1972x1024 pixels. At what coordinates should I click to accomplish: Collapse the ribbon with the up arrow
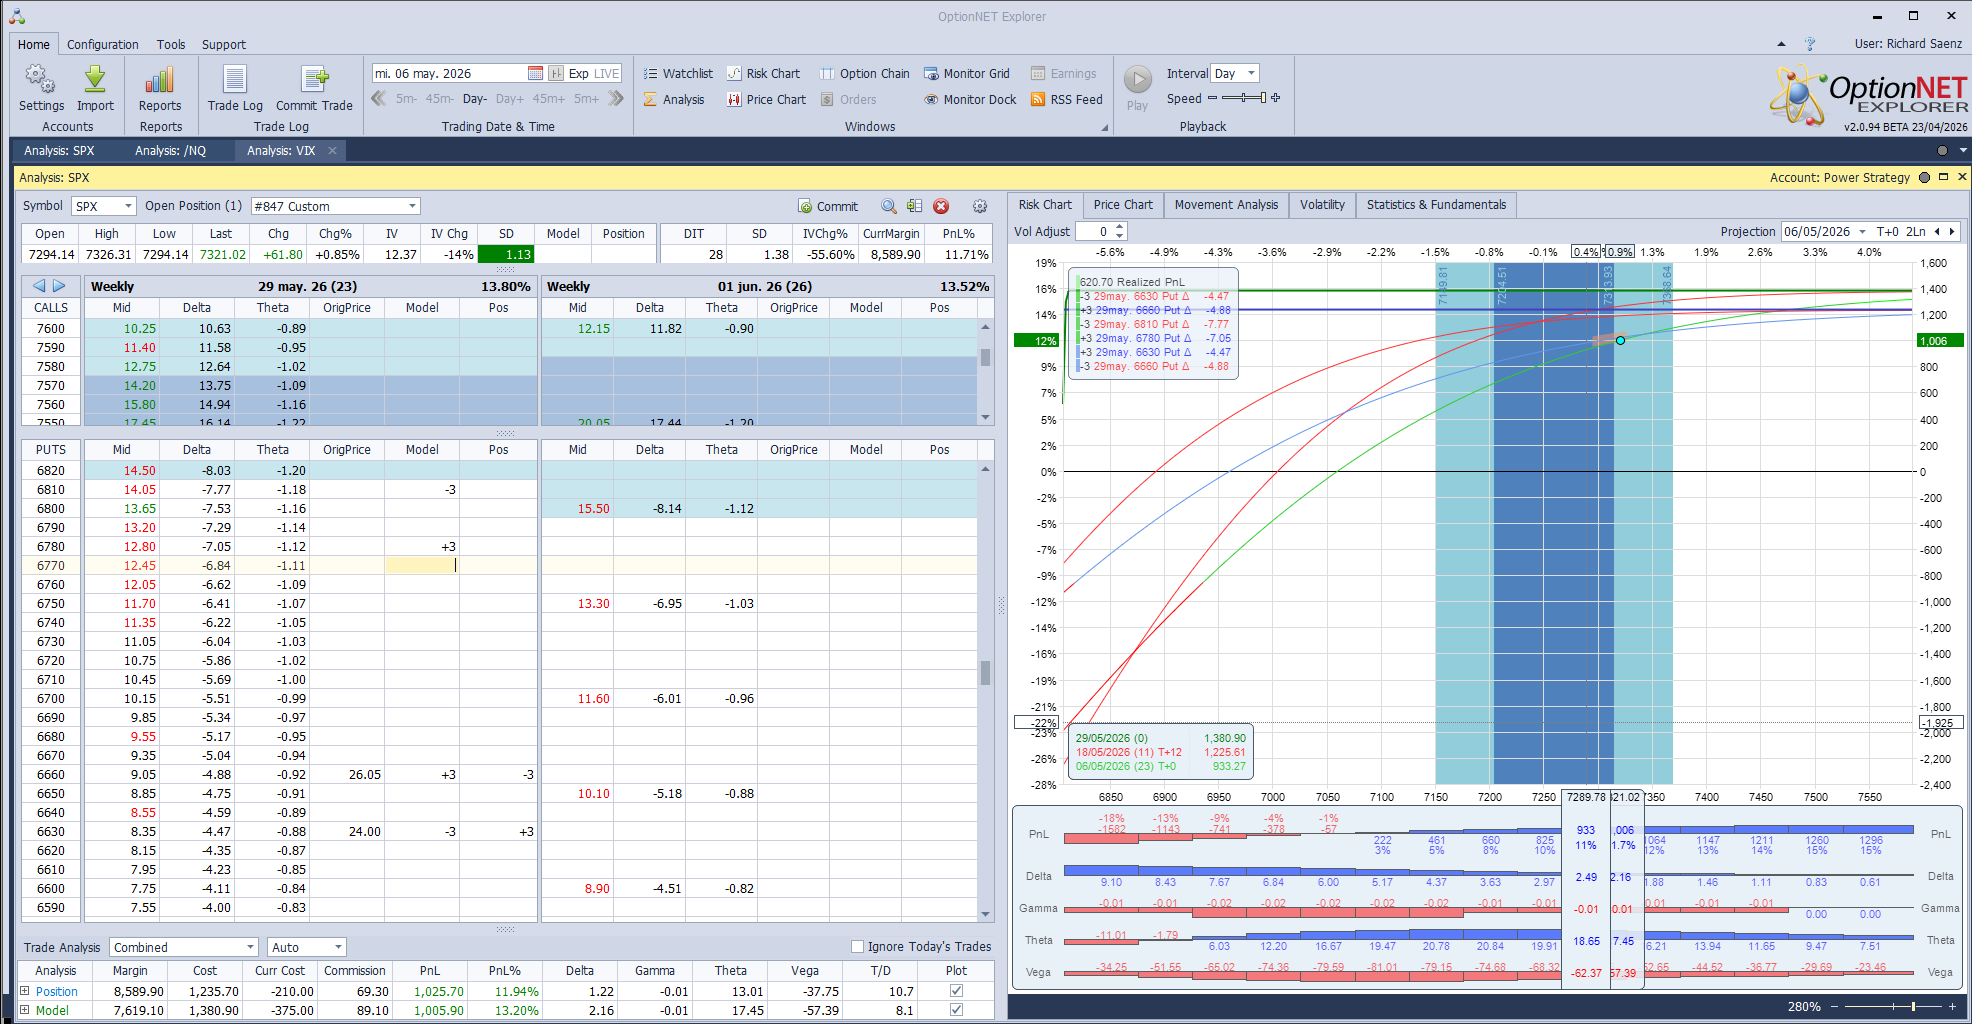coord(1781,44)
